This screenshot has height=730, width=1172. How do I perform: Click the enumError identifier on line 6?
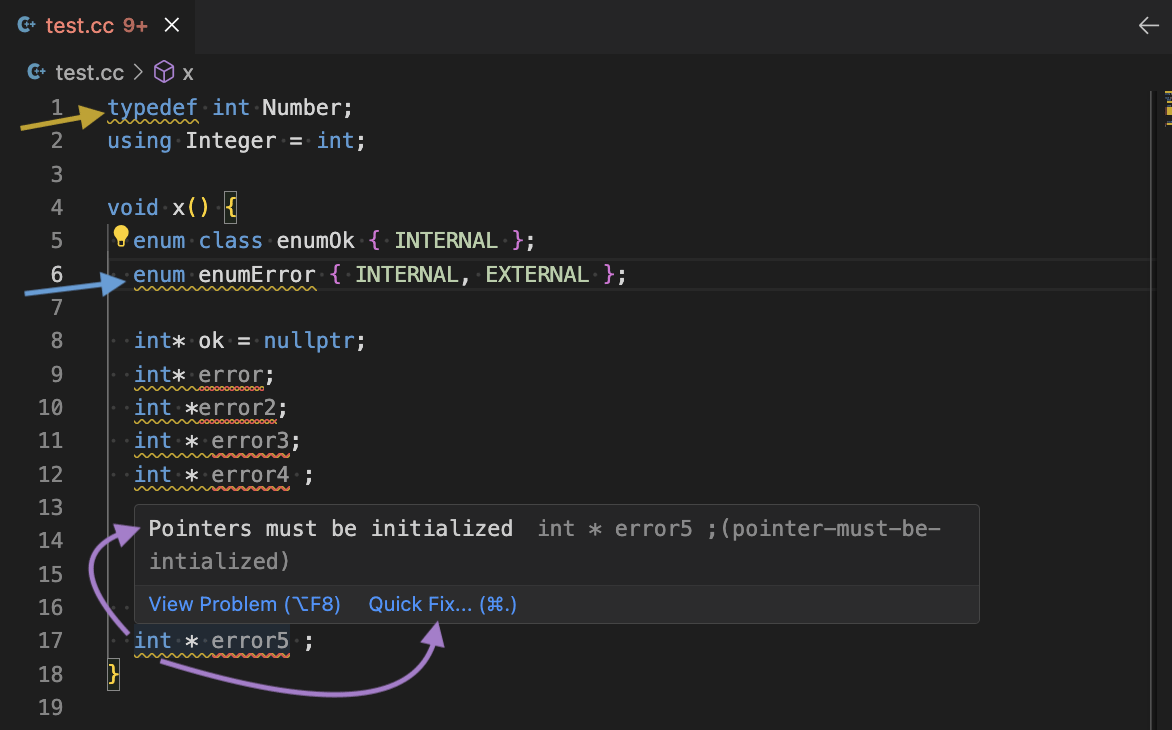click(257, 274)
